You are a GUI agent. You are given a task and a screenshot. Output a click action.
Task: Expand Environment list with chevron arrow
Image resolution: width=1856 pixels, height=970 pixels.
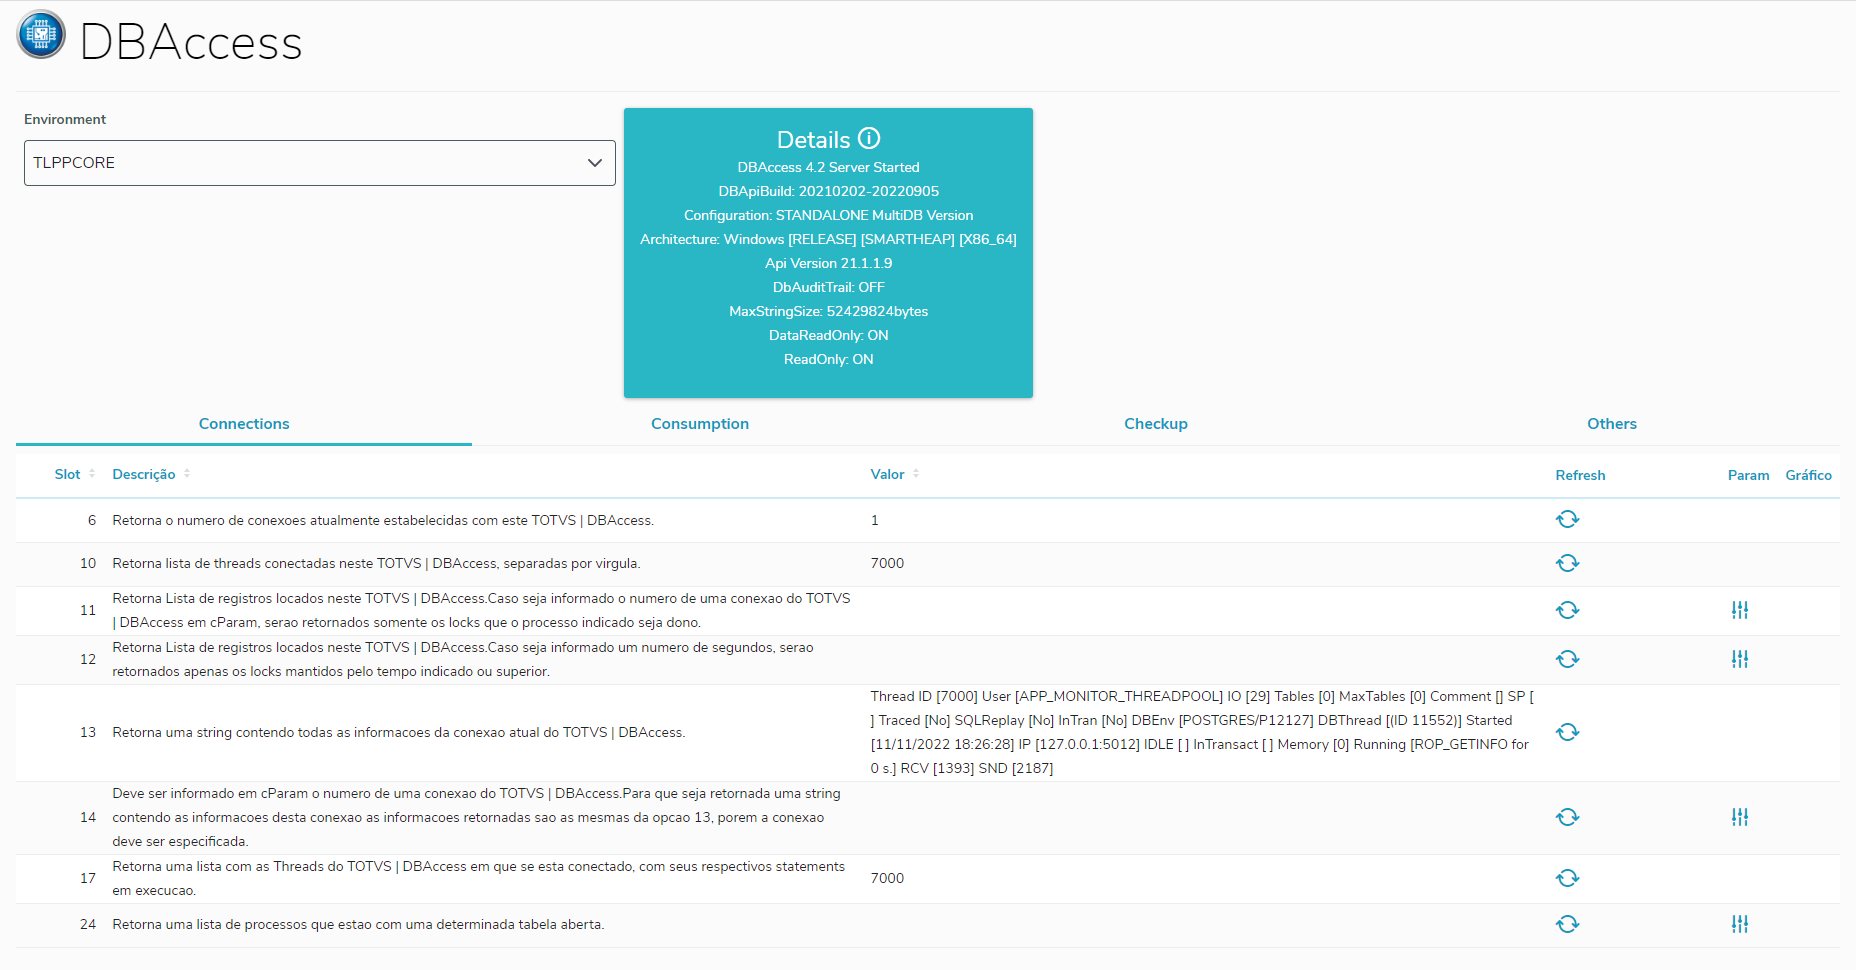[x=595, y=163]
